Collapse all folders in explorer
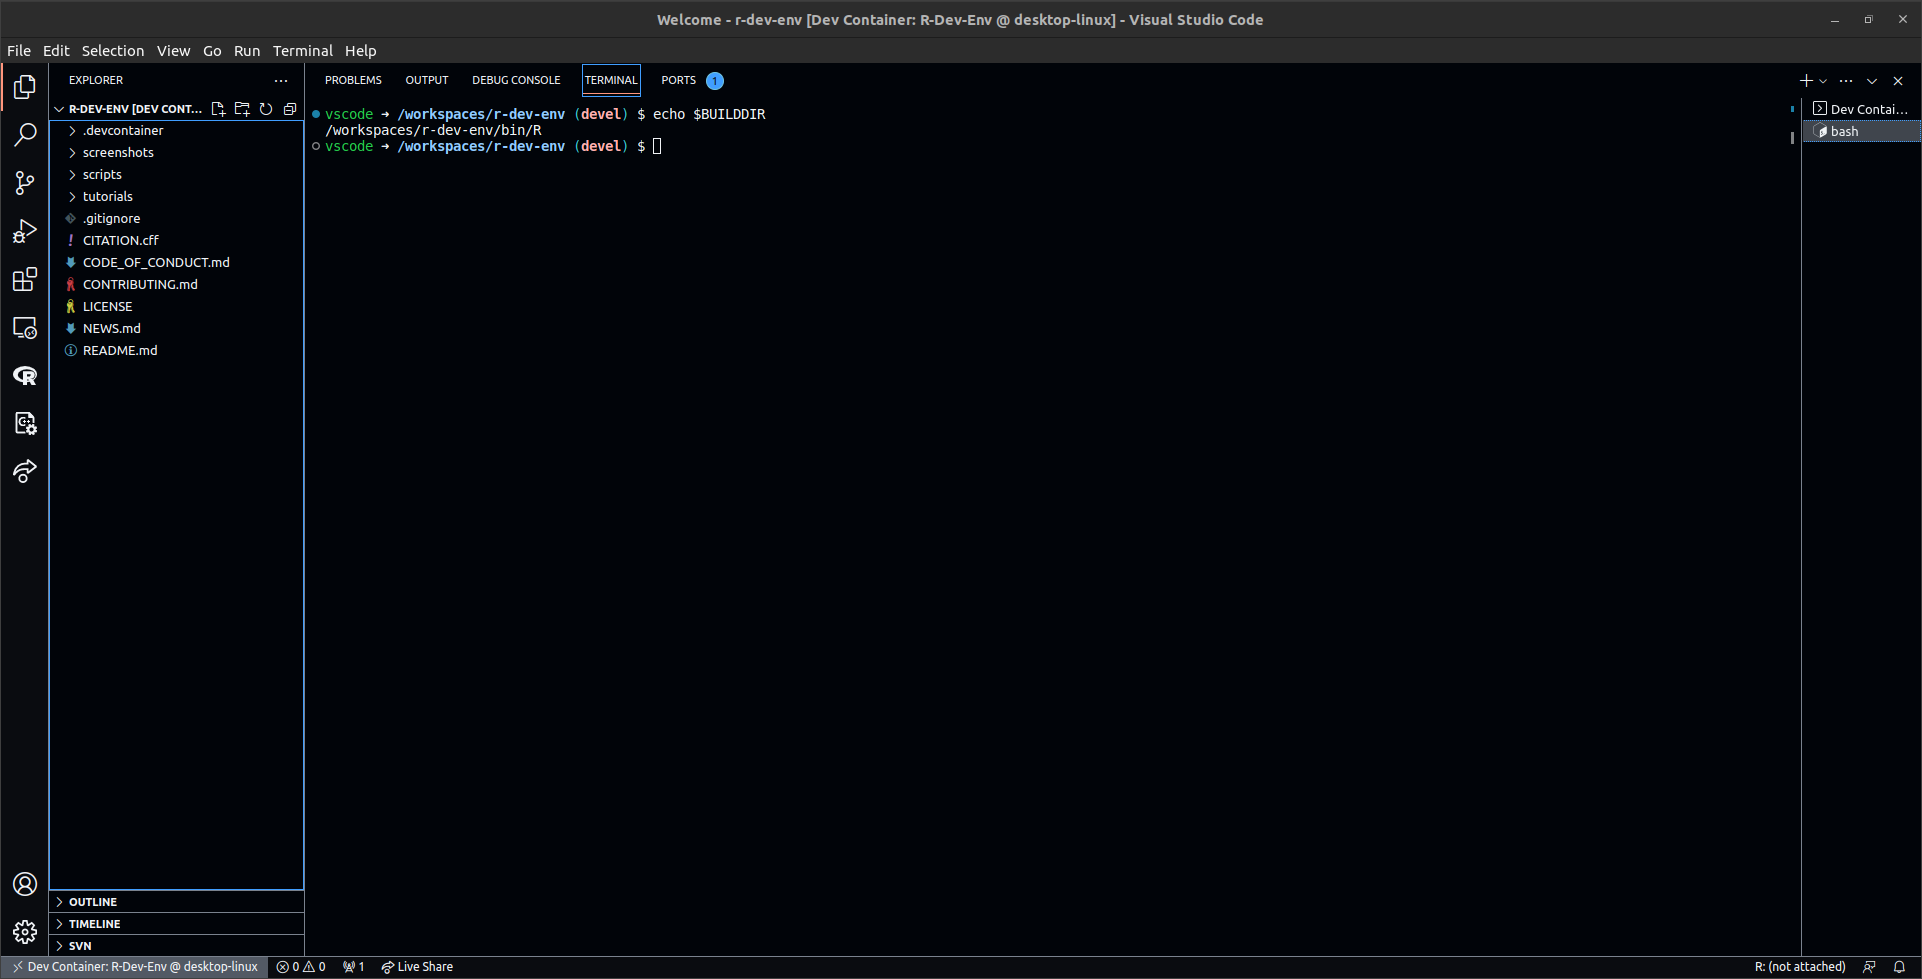 pyautogui.click(x=290, y=109)
